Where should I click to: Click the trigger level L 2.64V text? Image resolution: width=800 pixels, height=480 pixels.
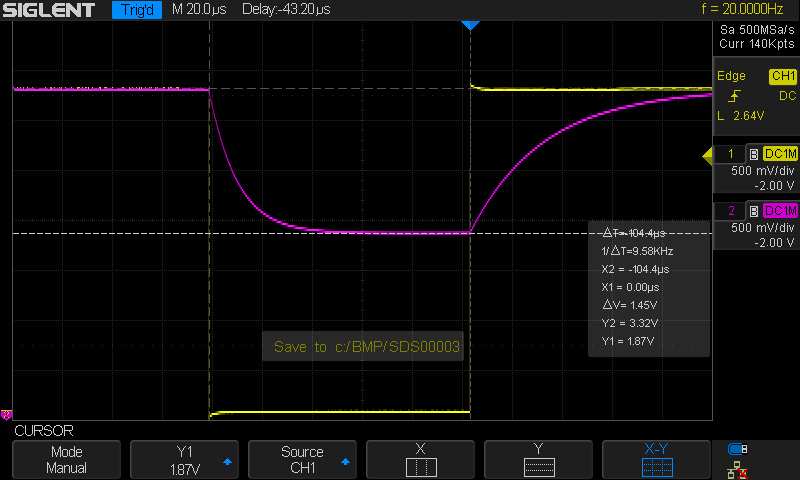click(x=741, y=116)
